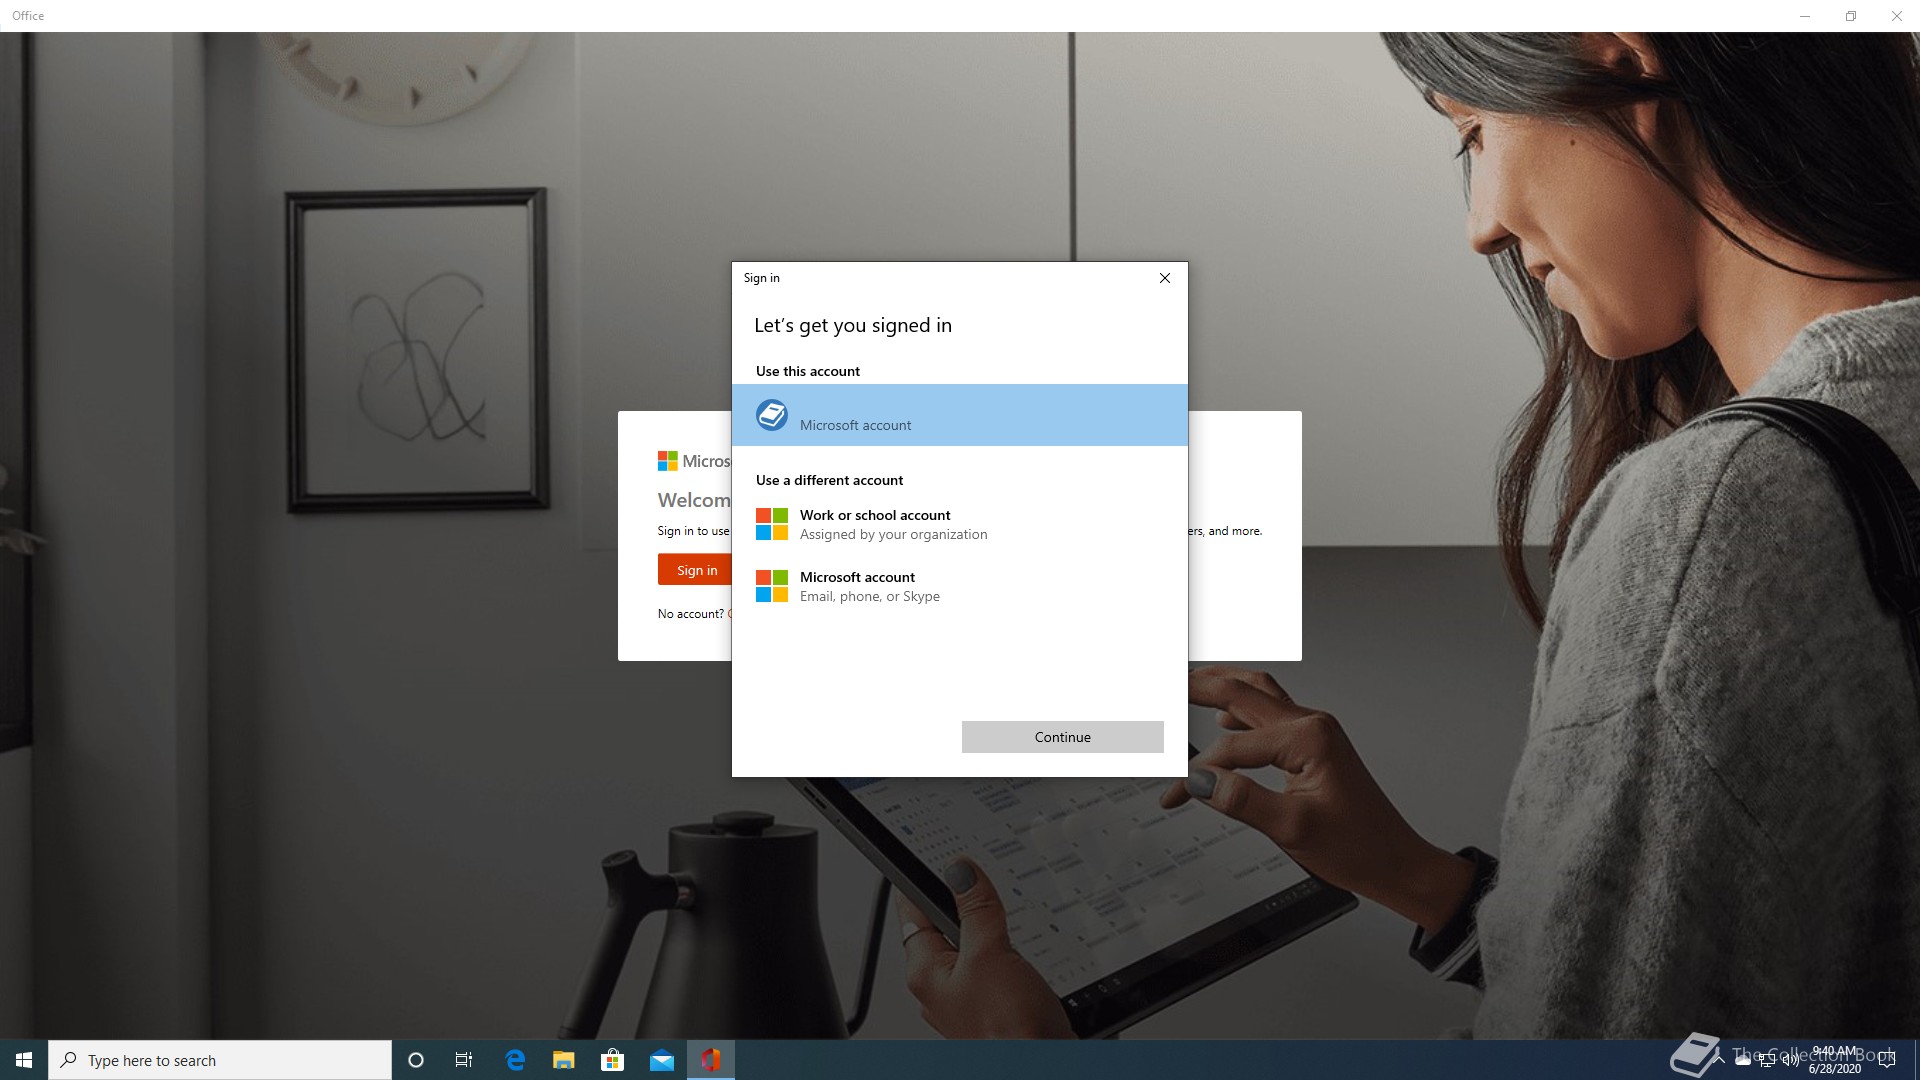Launch Microsoft Edge from the taskbar
The height and width of the screenshot is (1080, 1920).
515,1060
